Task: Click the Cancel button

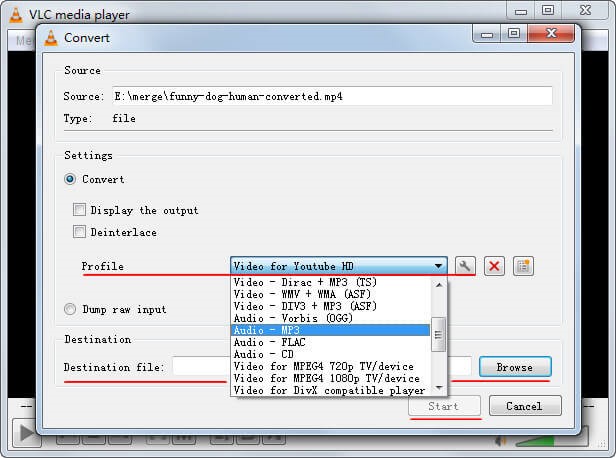Action: (x=525, y=406)
